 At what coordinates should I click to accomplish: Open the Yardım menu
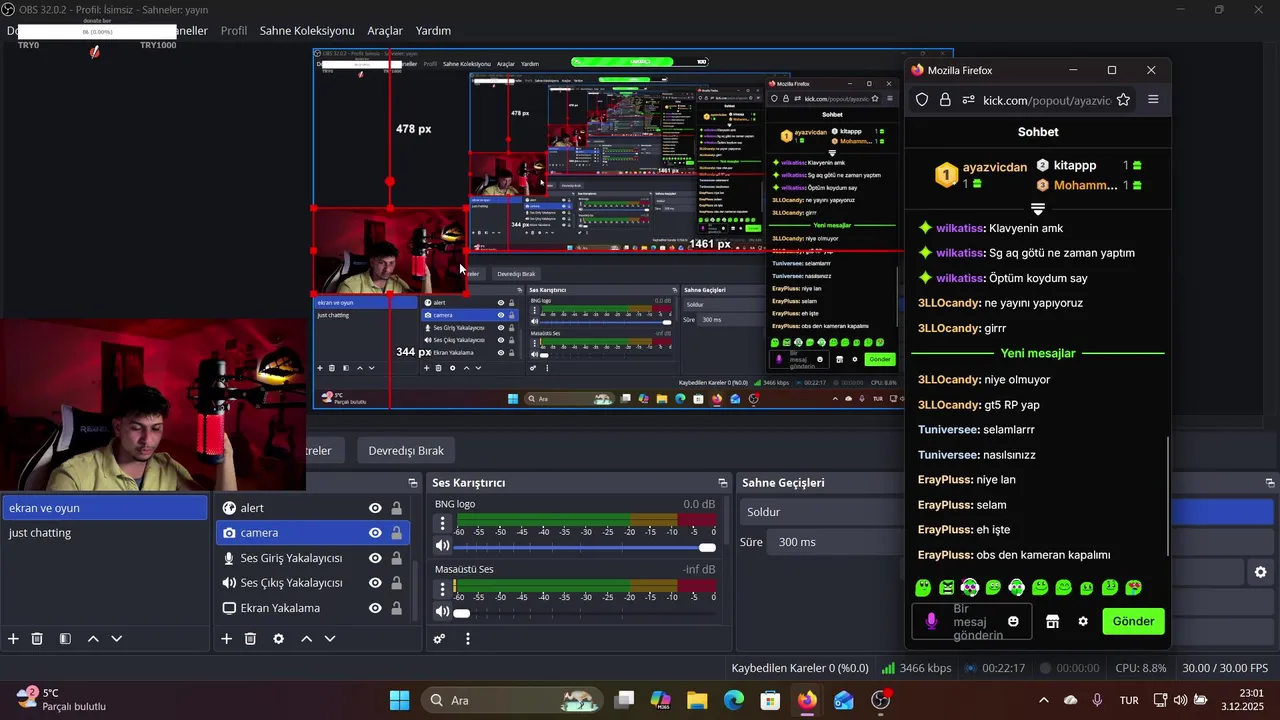(433, 31)
